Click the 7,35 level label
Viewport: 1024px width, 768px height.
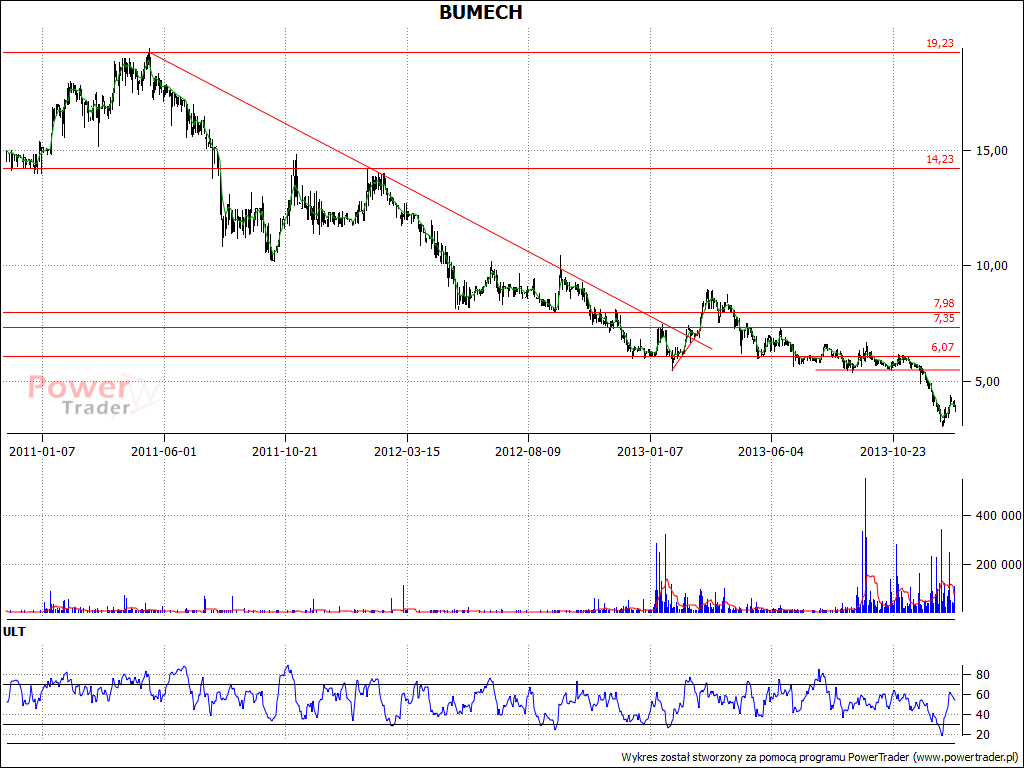point(944,319)
